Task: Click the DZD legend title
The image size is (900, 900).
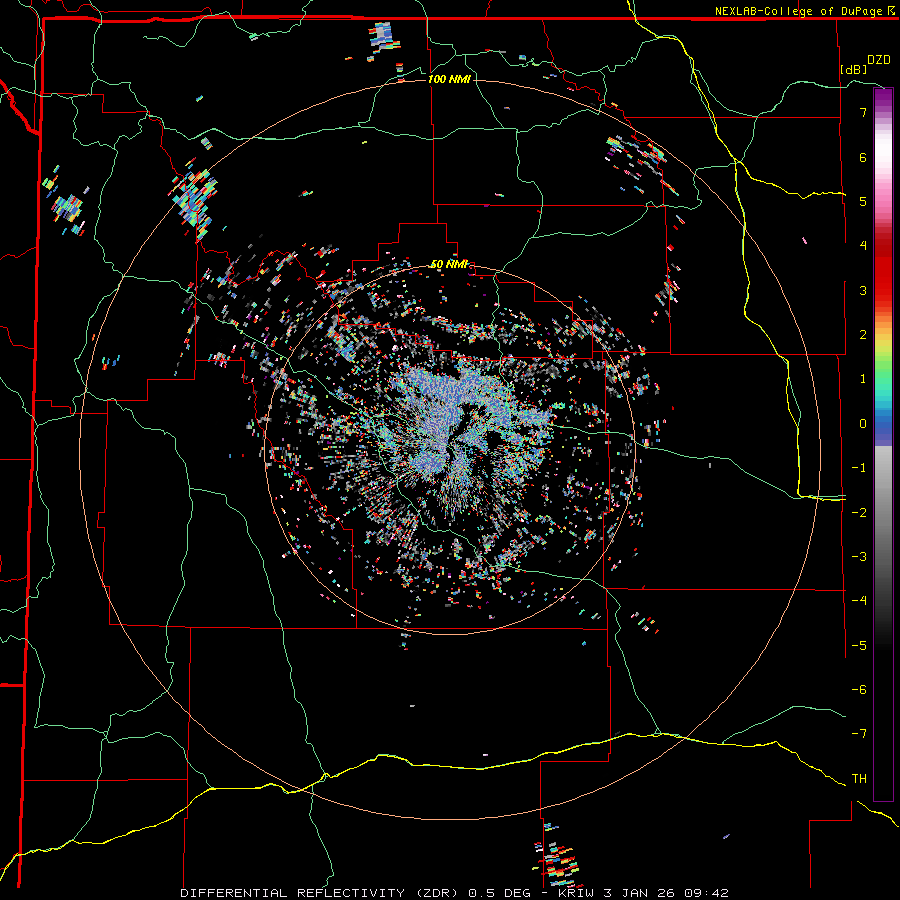Action: pyautogui.click(x=879, y=60)
